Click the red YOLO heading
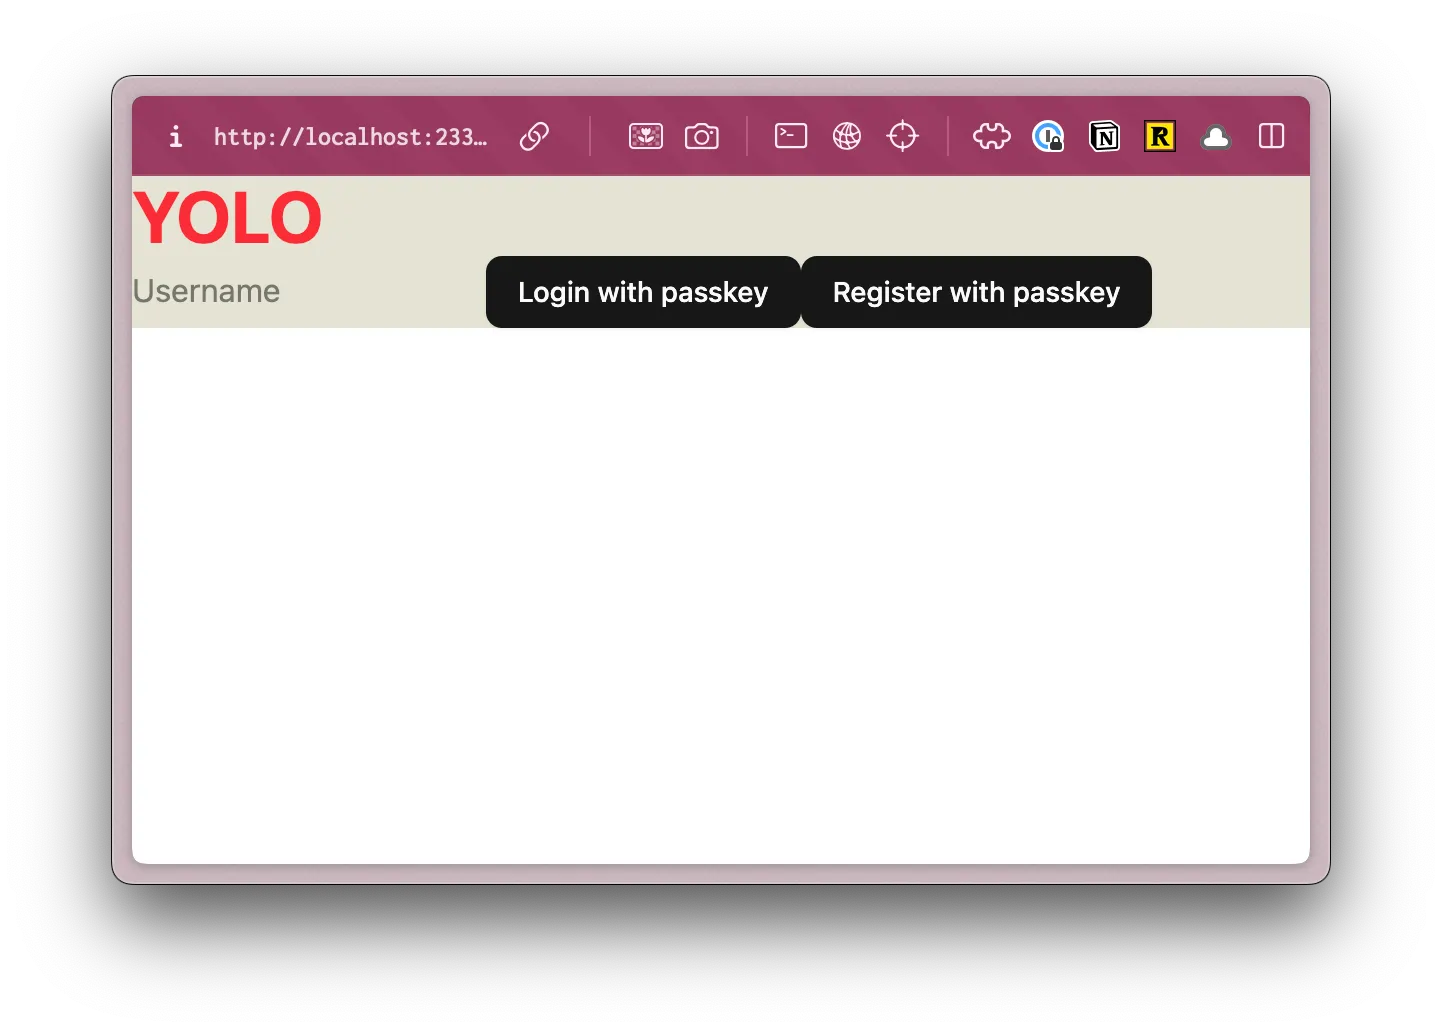The width and height of the screenshot is (1442, 1032). [x=227, y=218]
